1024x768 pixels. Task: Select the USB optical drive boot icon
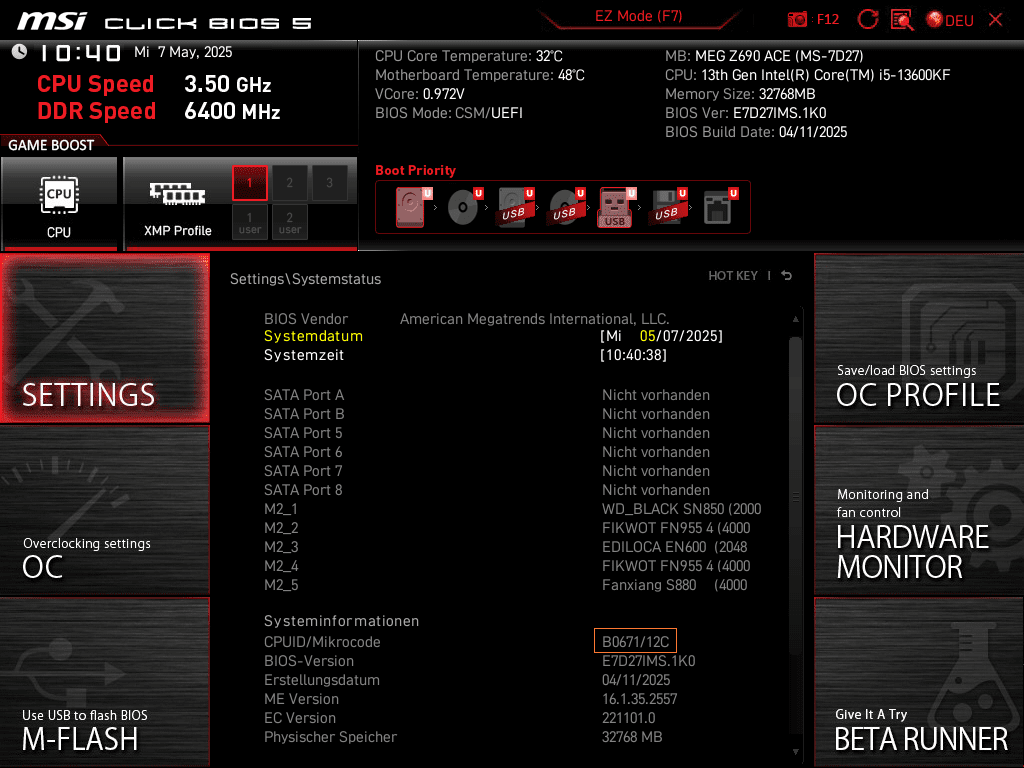567,207
